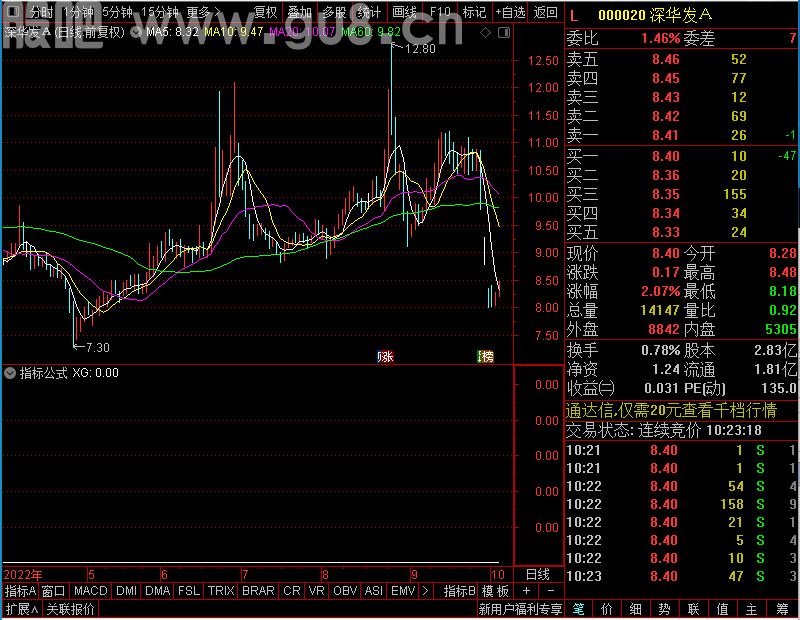Switch indicator to EMV
800x620 pixels.
(403, 591)
